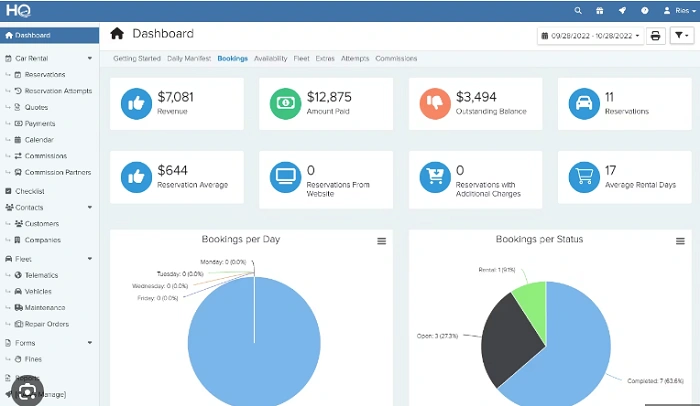
Task: Open the filter funnel dropdown
Action: click(681, 35)
